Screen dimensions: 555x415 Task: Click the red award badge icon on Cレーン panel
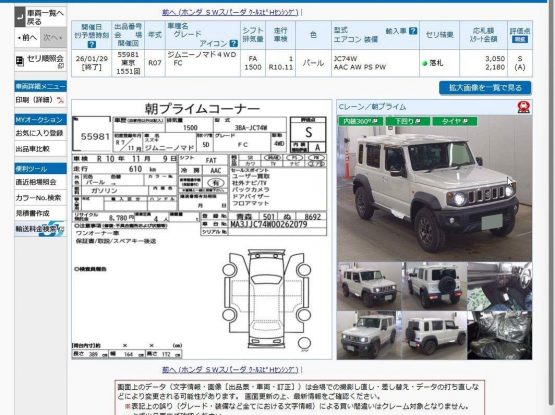pos(523,107)
